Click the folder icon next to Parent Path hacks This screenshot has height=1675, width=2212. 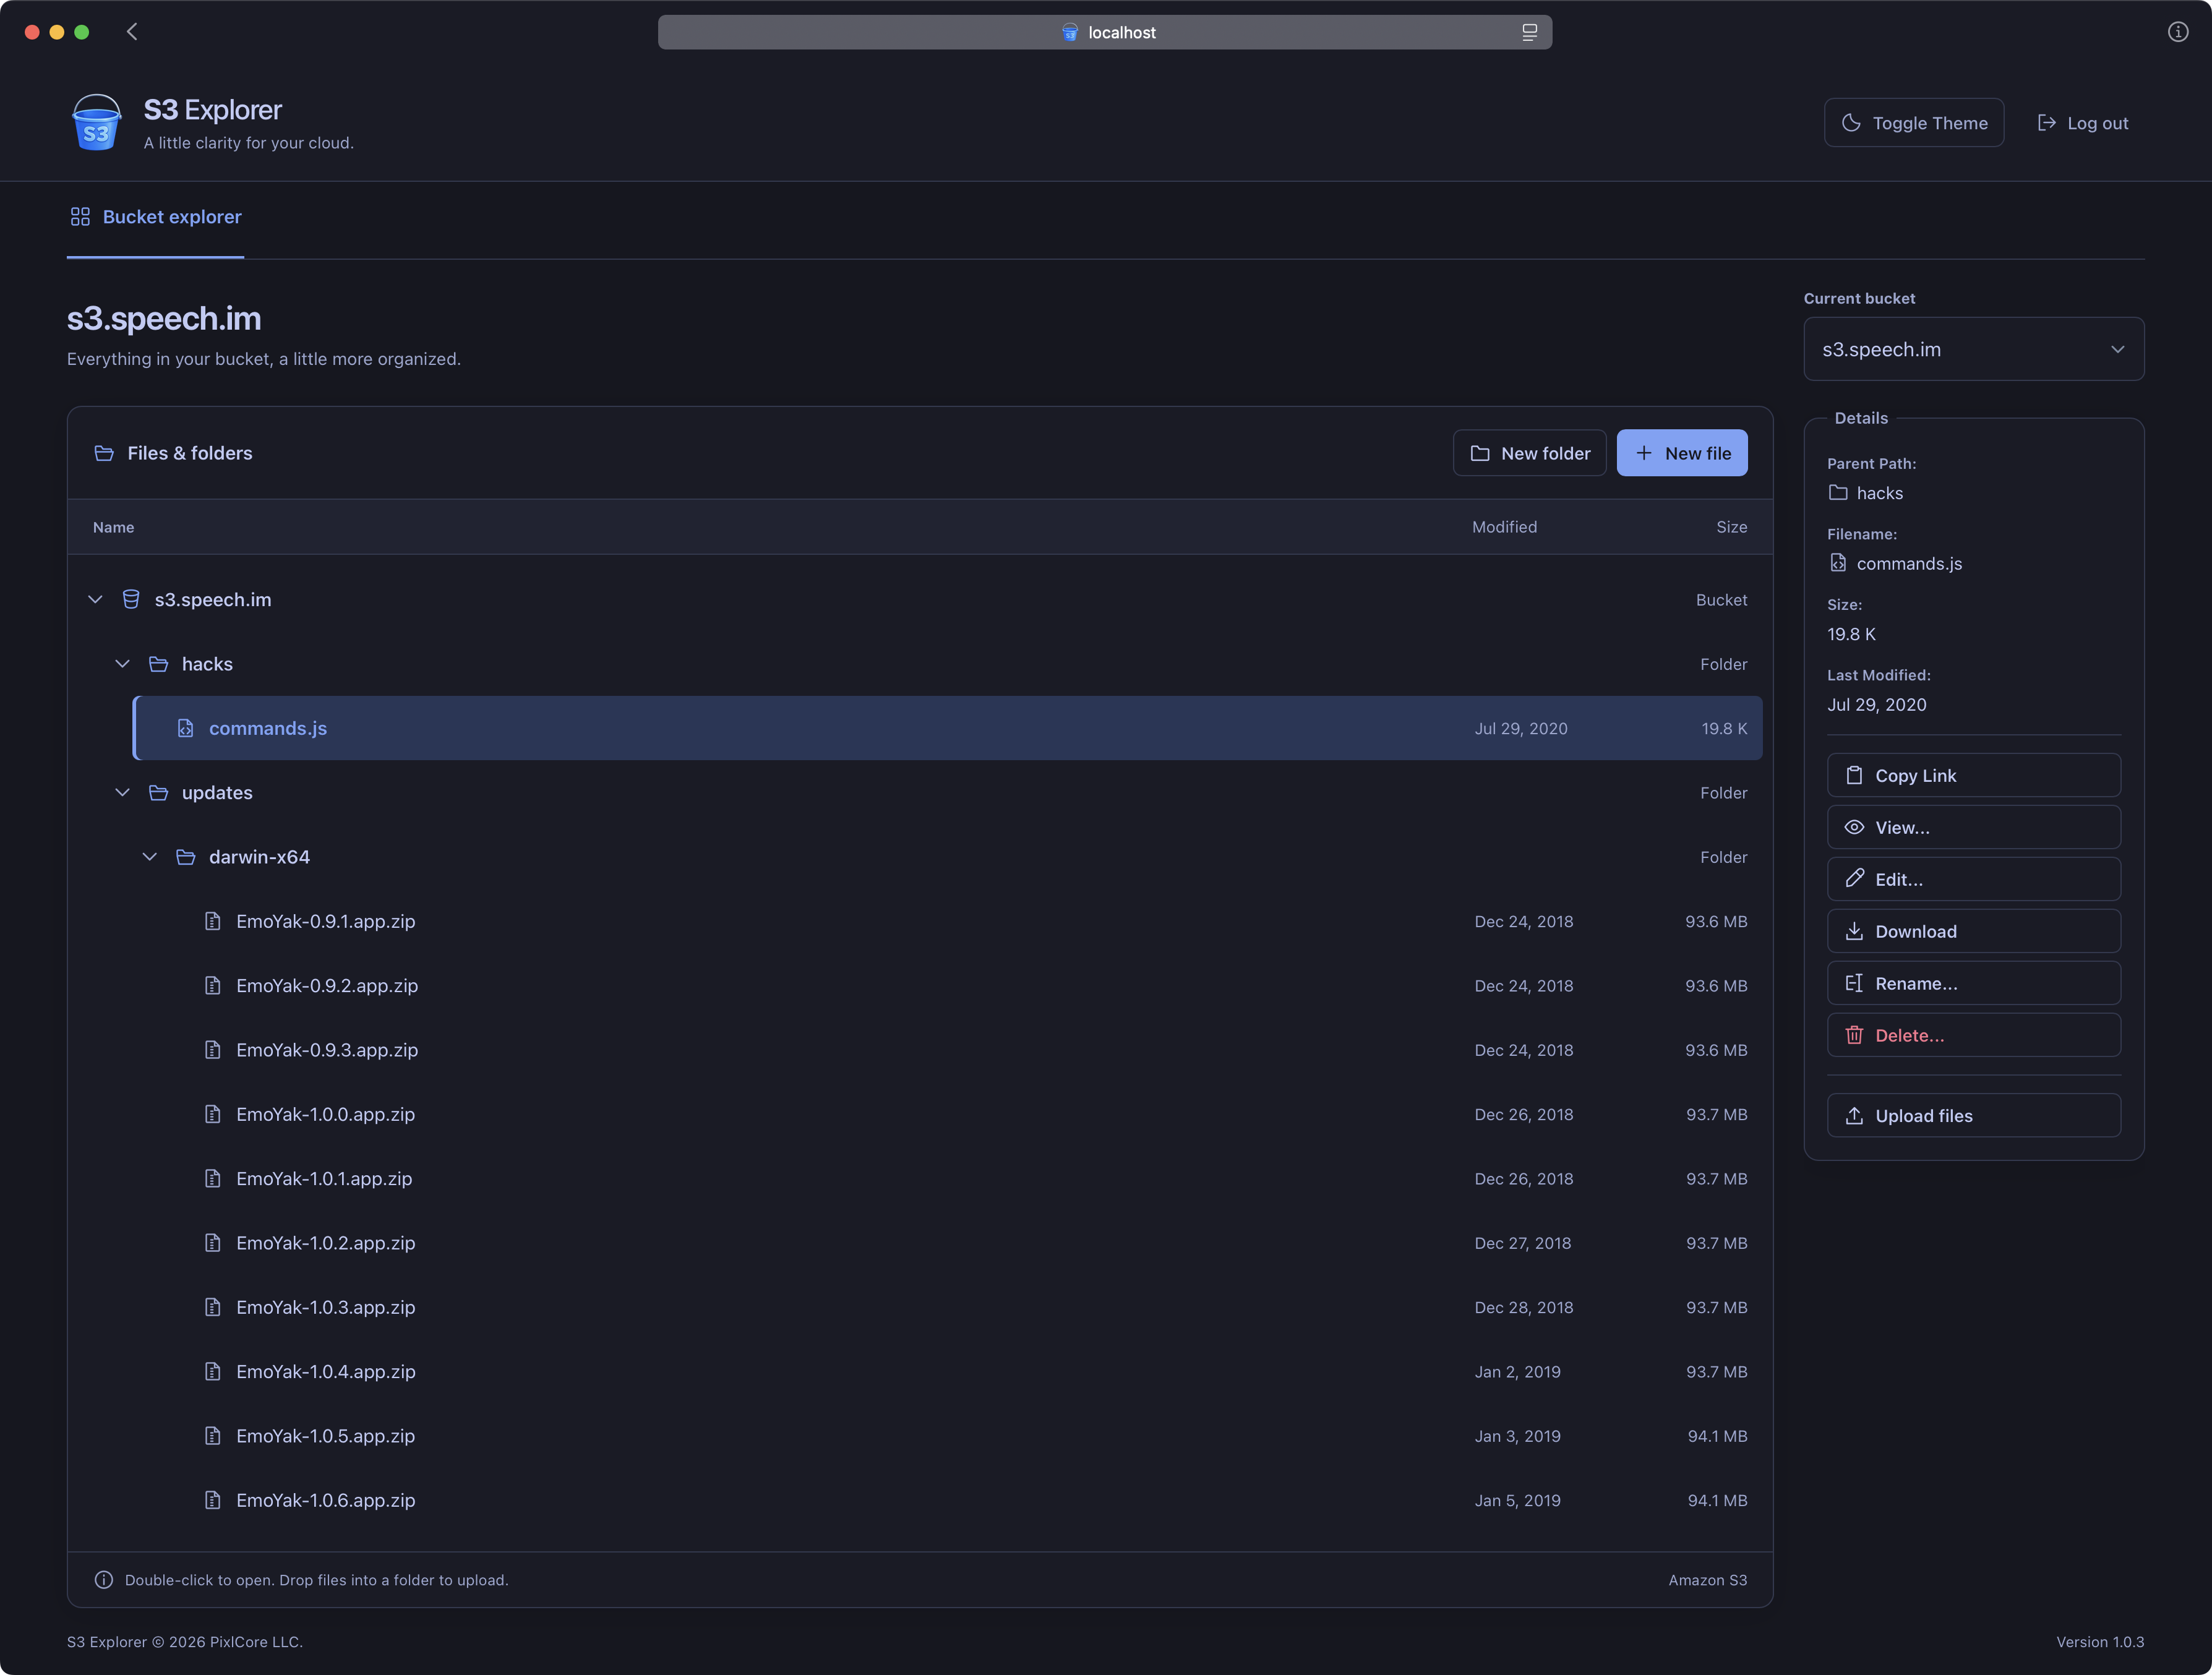click(x=1838, y=493)
